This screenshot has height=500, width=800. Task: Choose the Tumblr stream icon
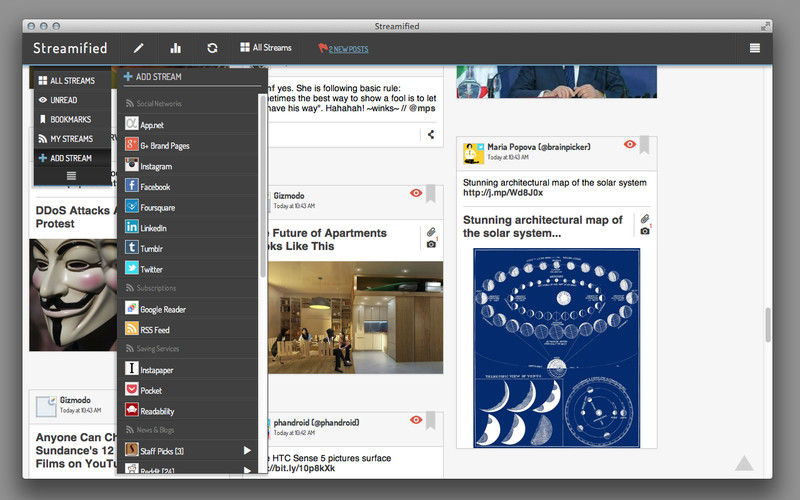pos(132,247)
